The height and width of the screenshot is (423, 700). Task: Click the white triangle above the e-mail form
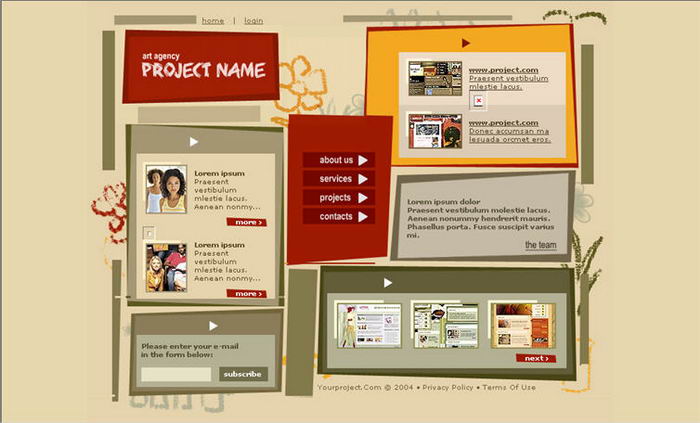click(213, 325)
